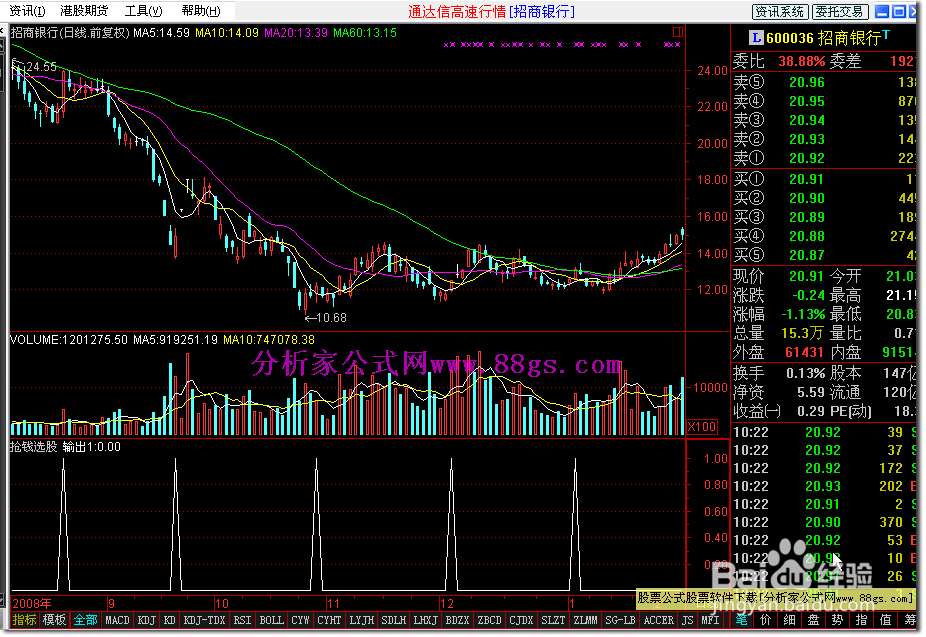This screenshot has width=926, height=637.
Task: Click the MA10:14.09 indicator label
Action: coord(227,33)
